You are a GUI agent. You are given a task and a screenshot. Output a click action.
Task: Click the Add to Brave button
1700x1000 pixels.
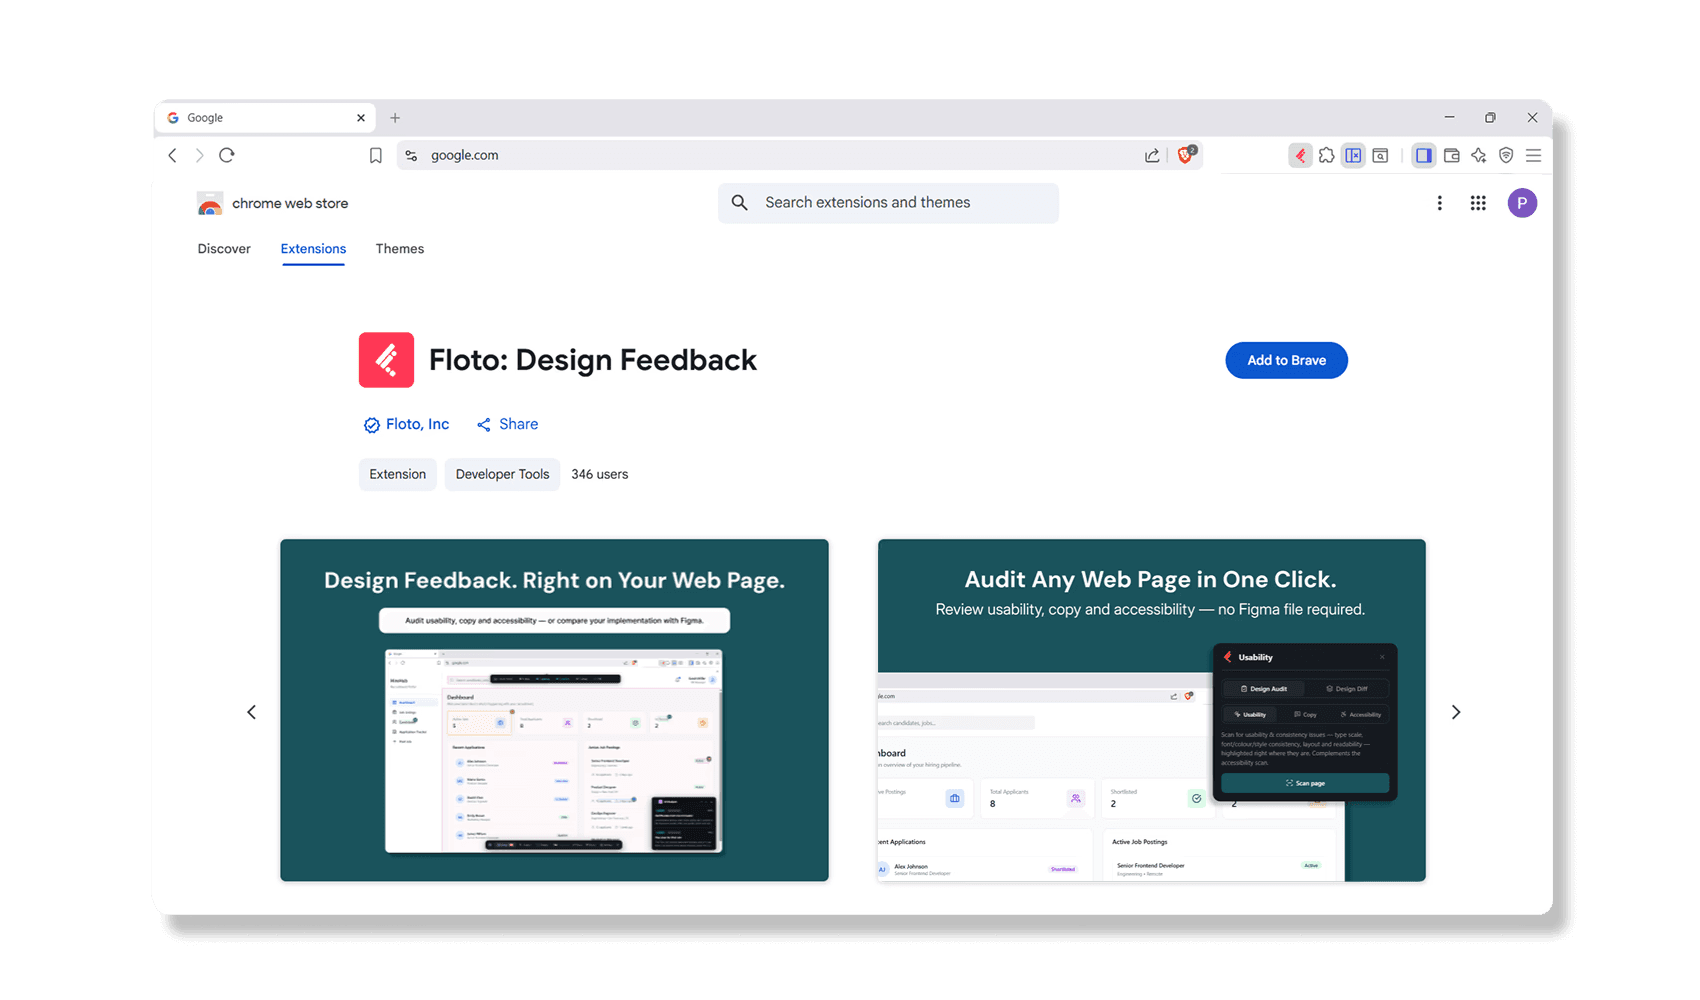(x=1286, y=361)
